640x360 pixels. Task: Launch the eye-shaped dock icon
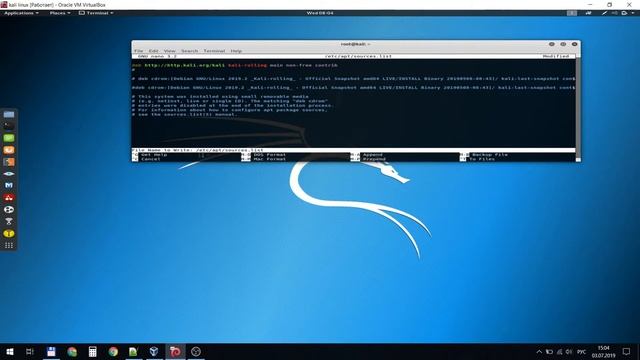point(9,173)
